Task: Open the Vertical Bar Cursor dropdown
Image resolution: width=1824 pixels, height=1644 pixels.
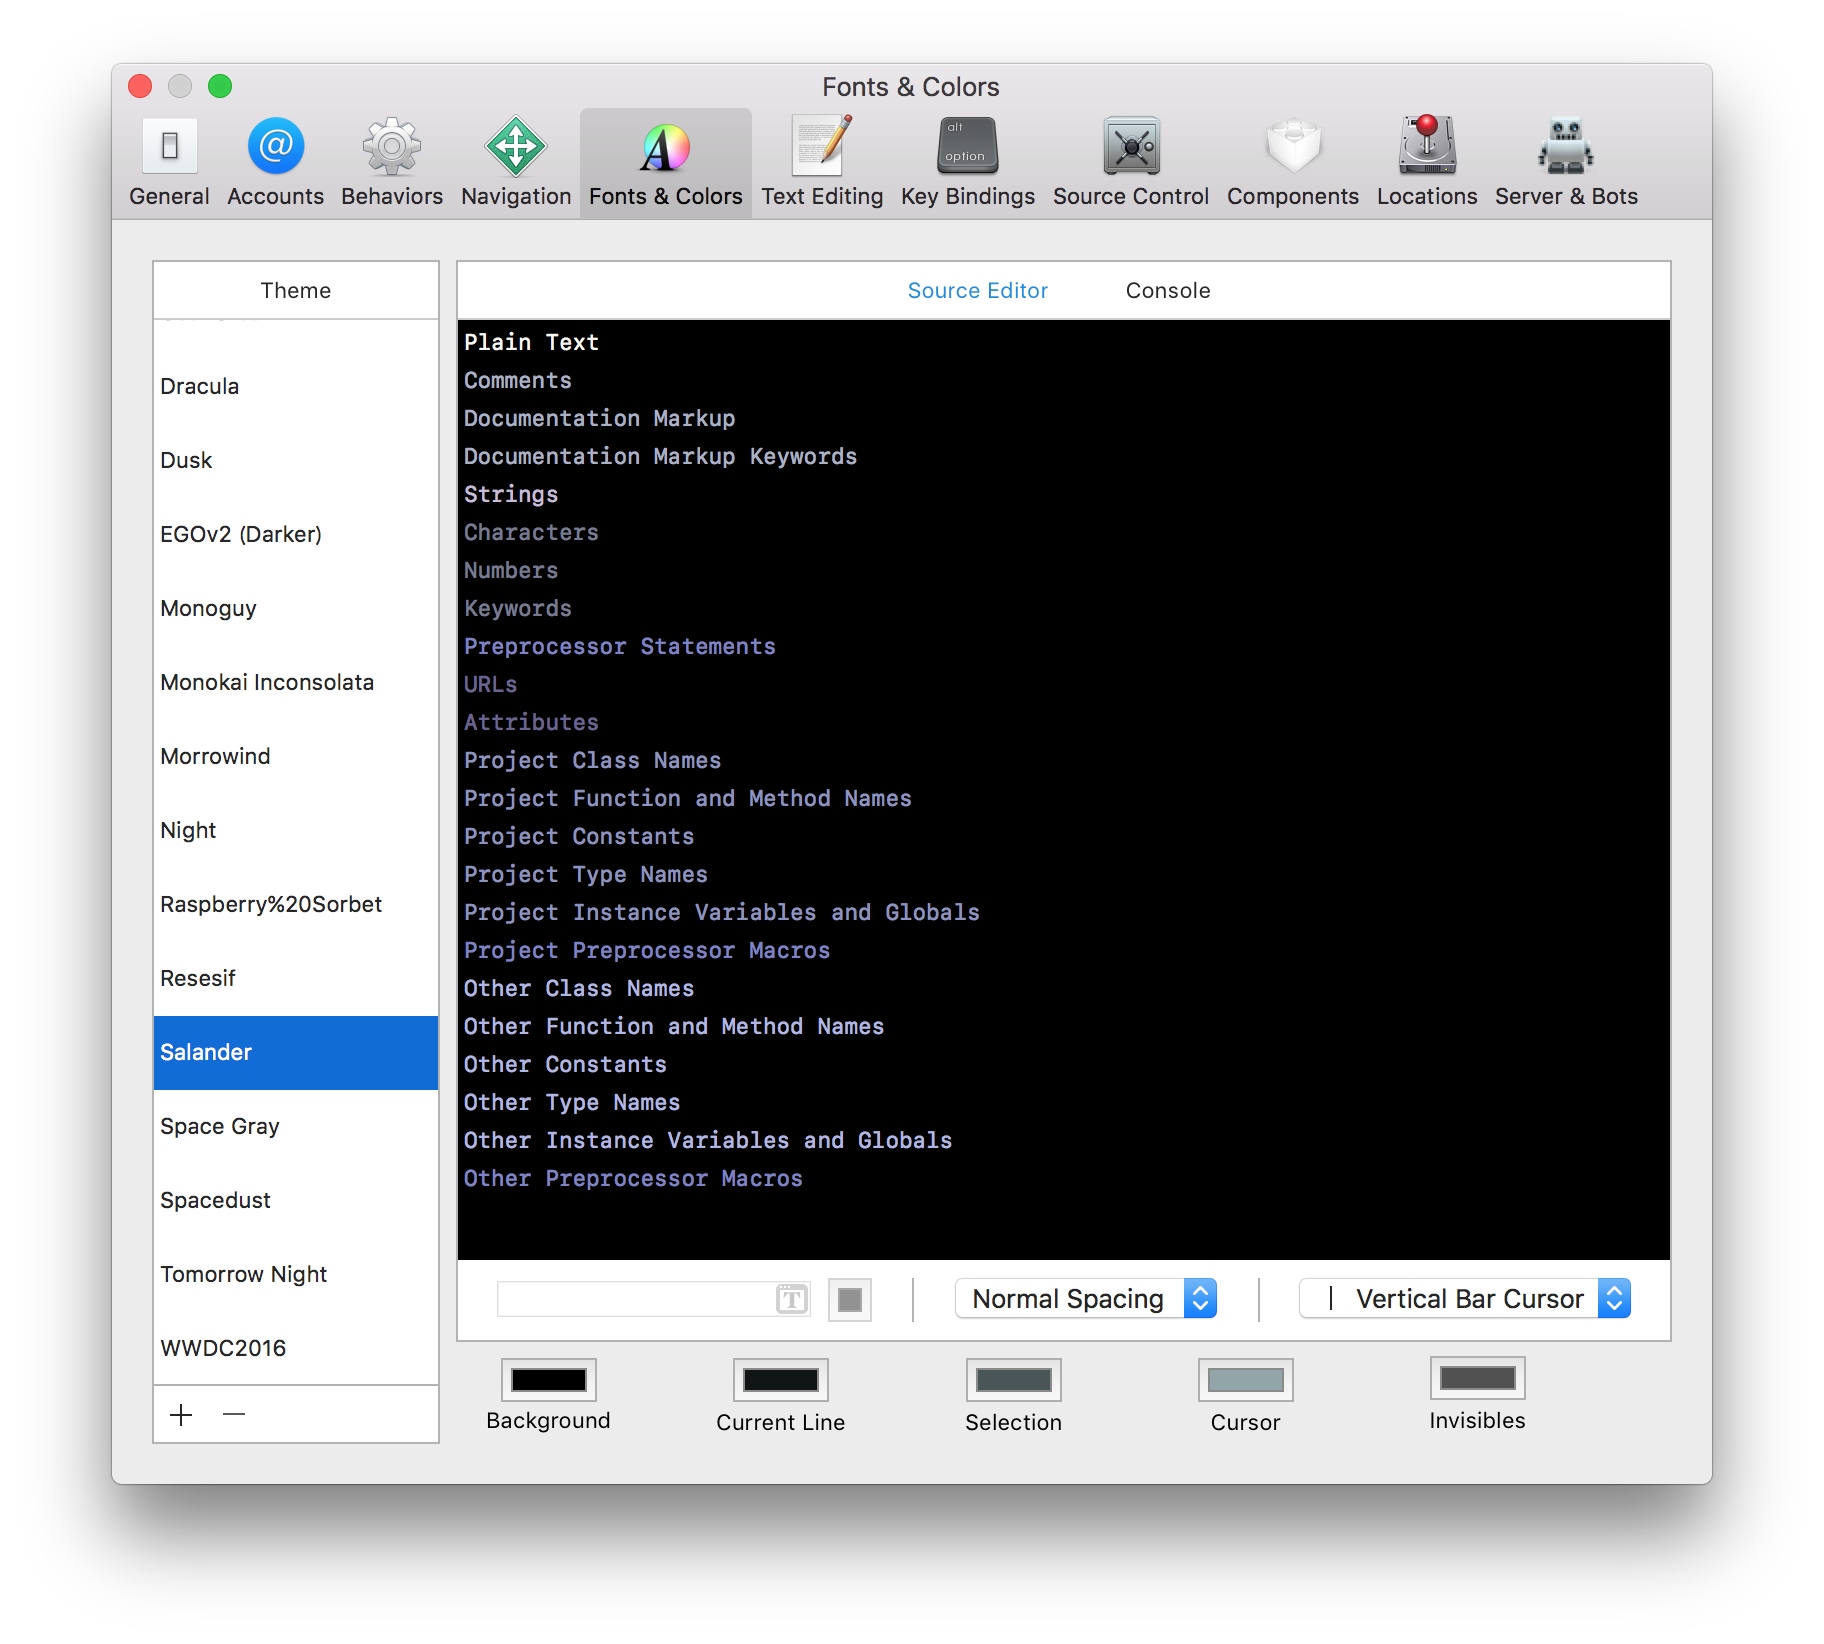Action: tap(1465, 1299)
